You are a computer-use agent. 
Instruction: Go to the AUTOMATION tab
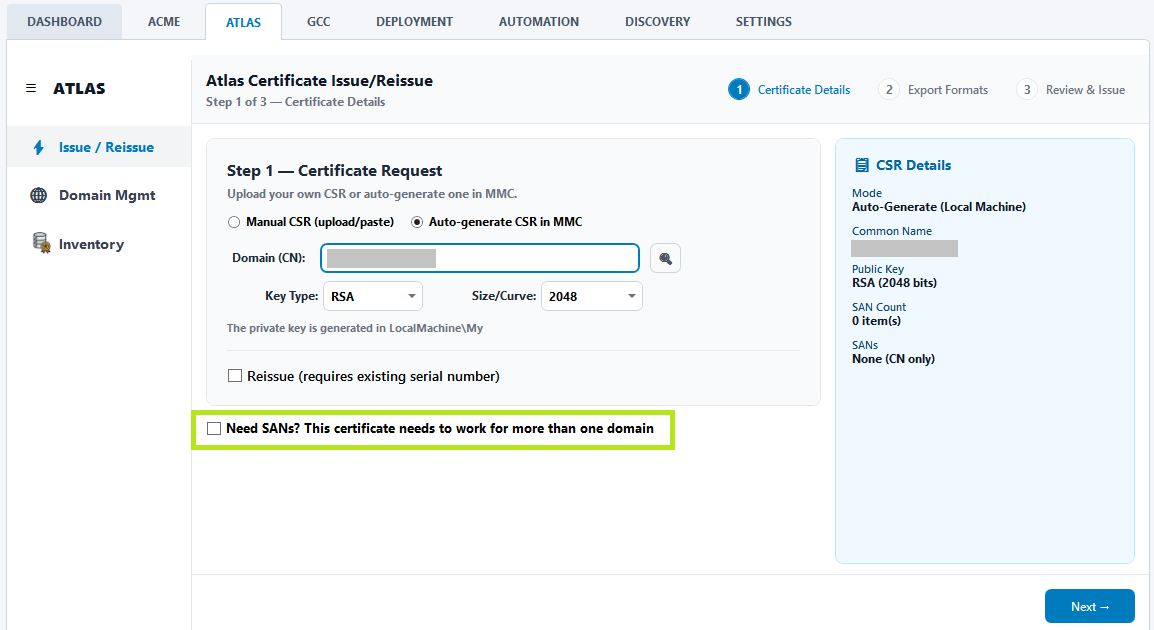(539, 21)
